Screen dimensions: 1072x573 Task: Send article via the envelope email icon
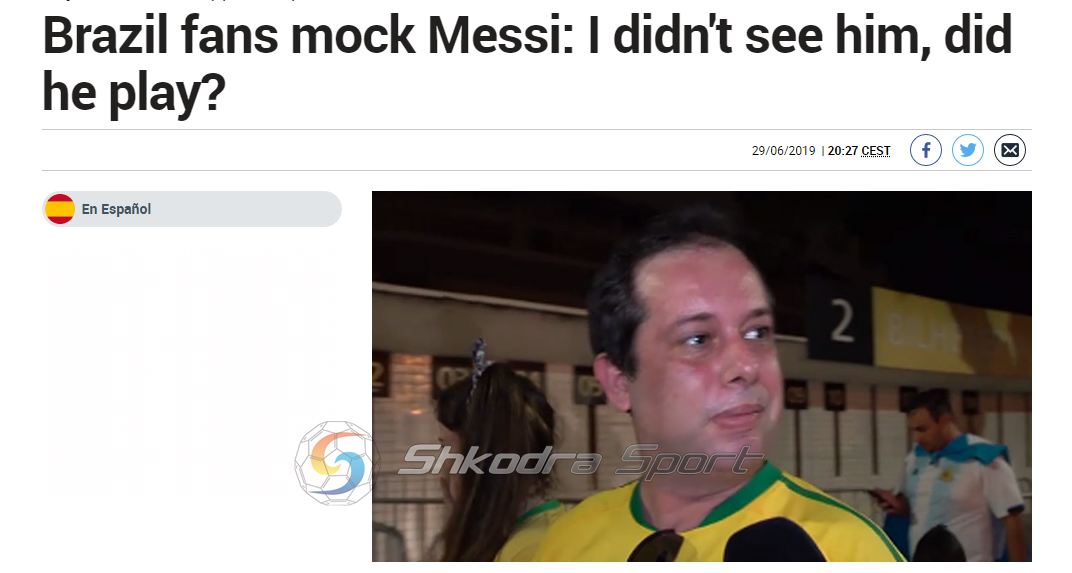tap(1010, 150)
